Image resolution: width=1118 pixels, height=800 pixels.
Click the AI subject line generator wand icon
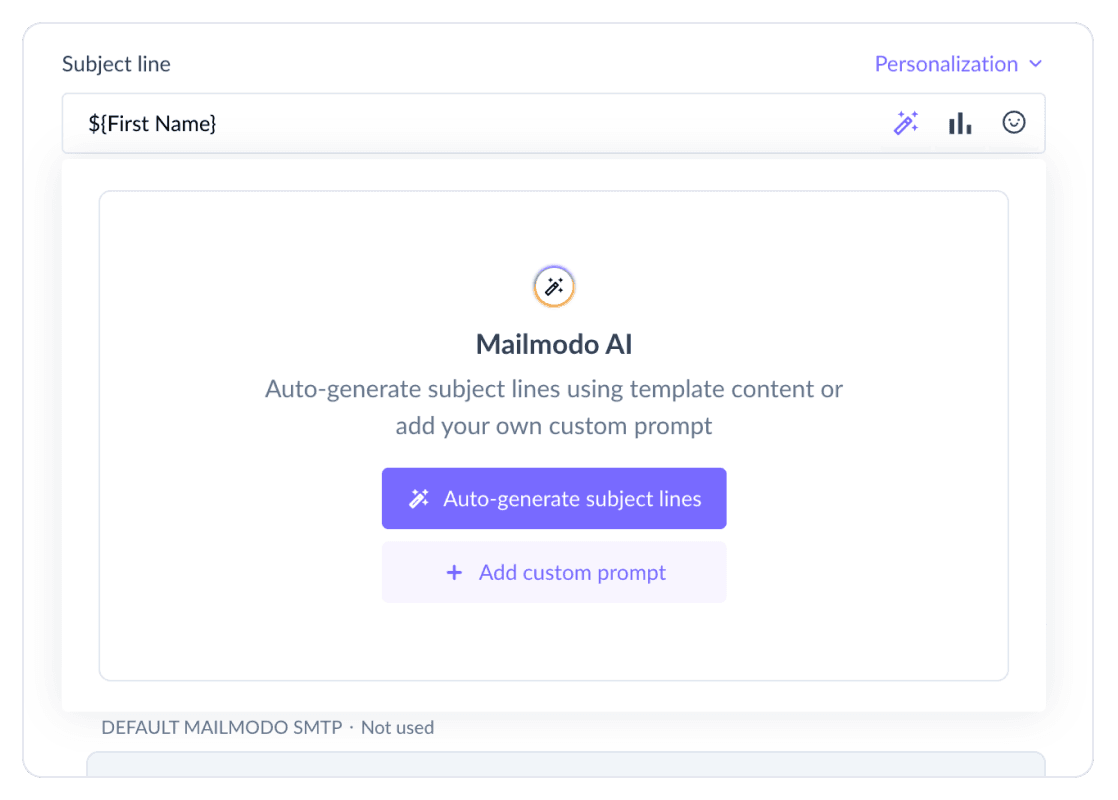(x=906, y=122)
